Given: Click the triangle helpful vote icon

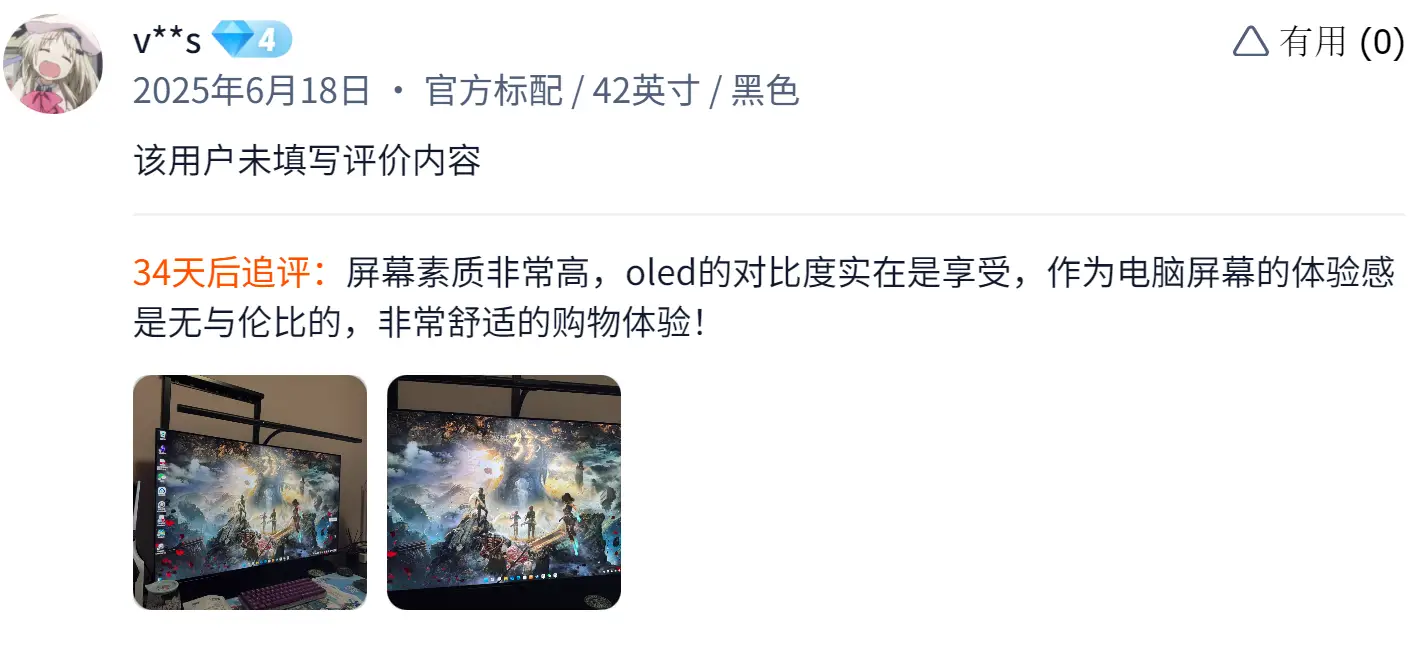Looking at the screenshot, I should click(1250, 41).
